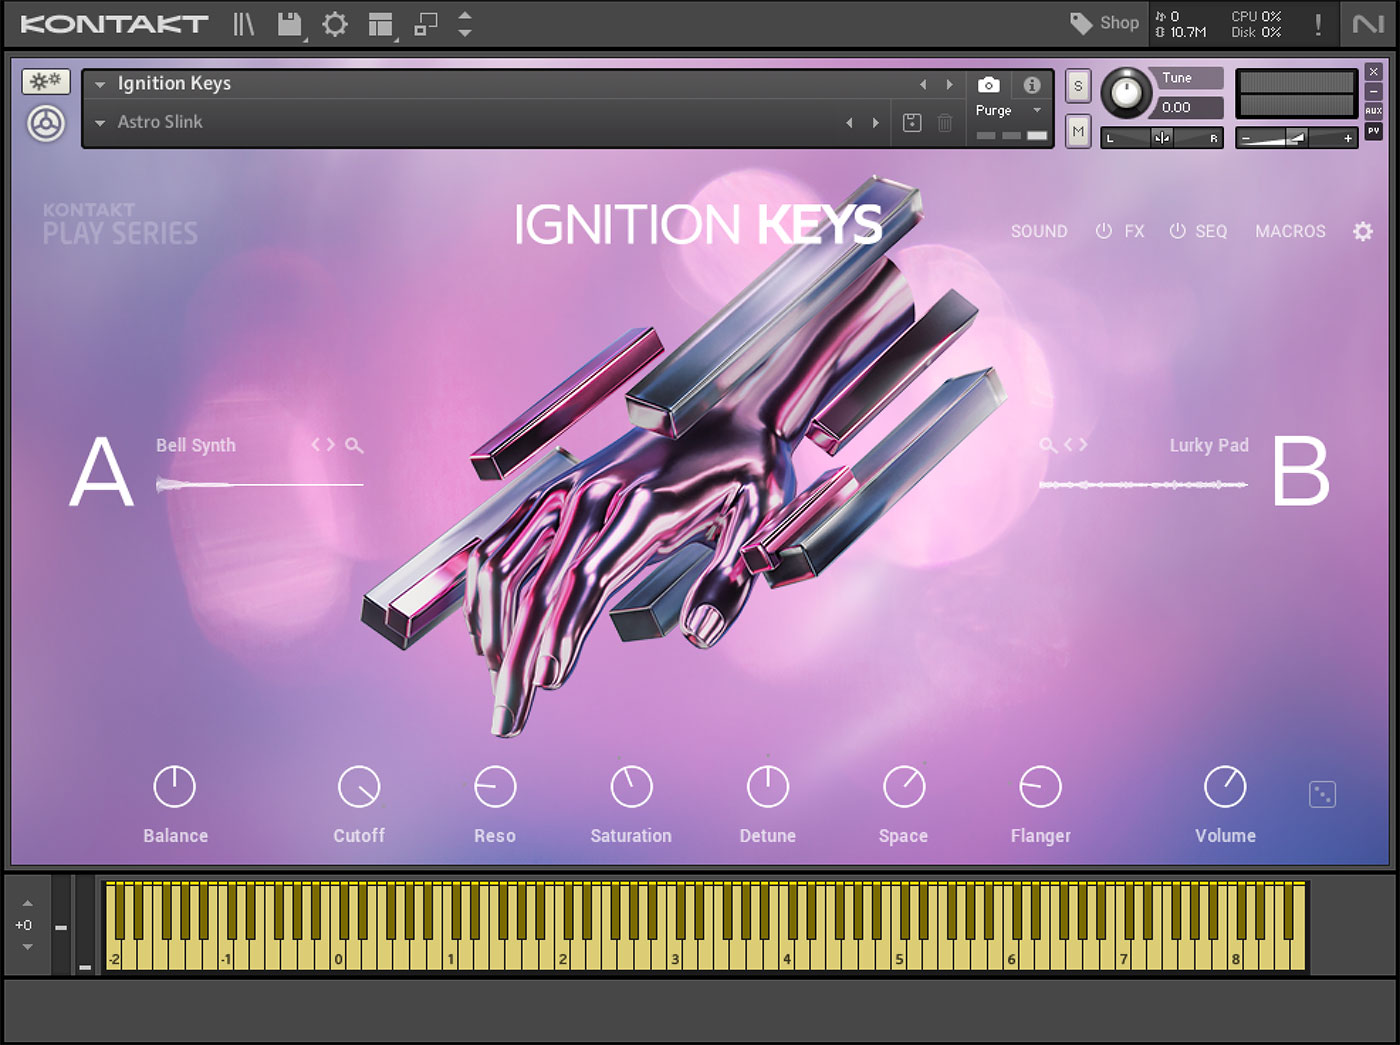Click the minimize instrument view button
Viewport: 1400px width, 1045px height.
[1374, 91]
